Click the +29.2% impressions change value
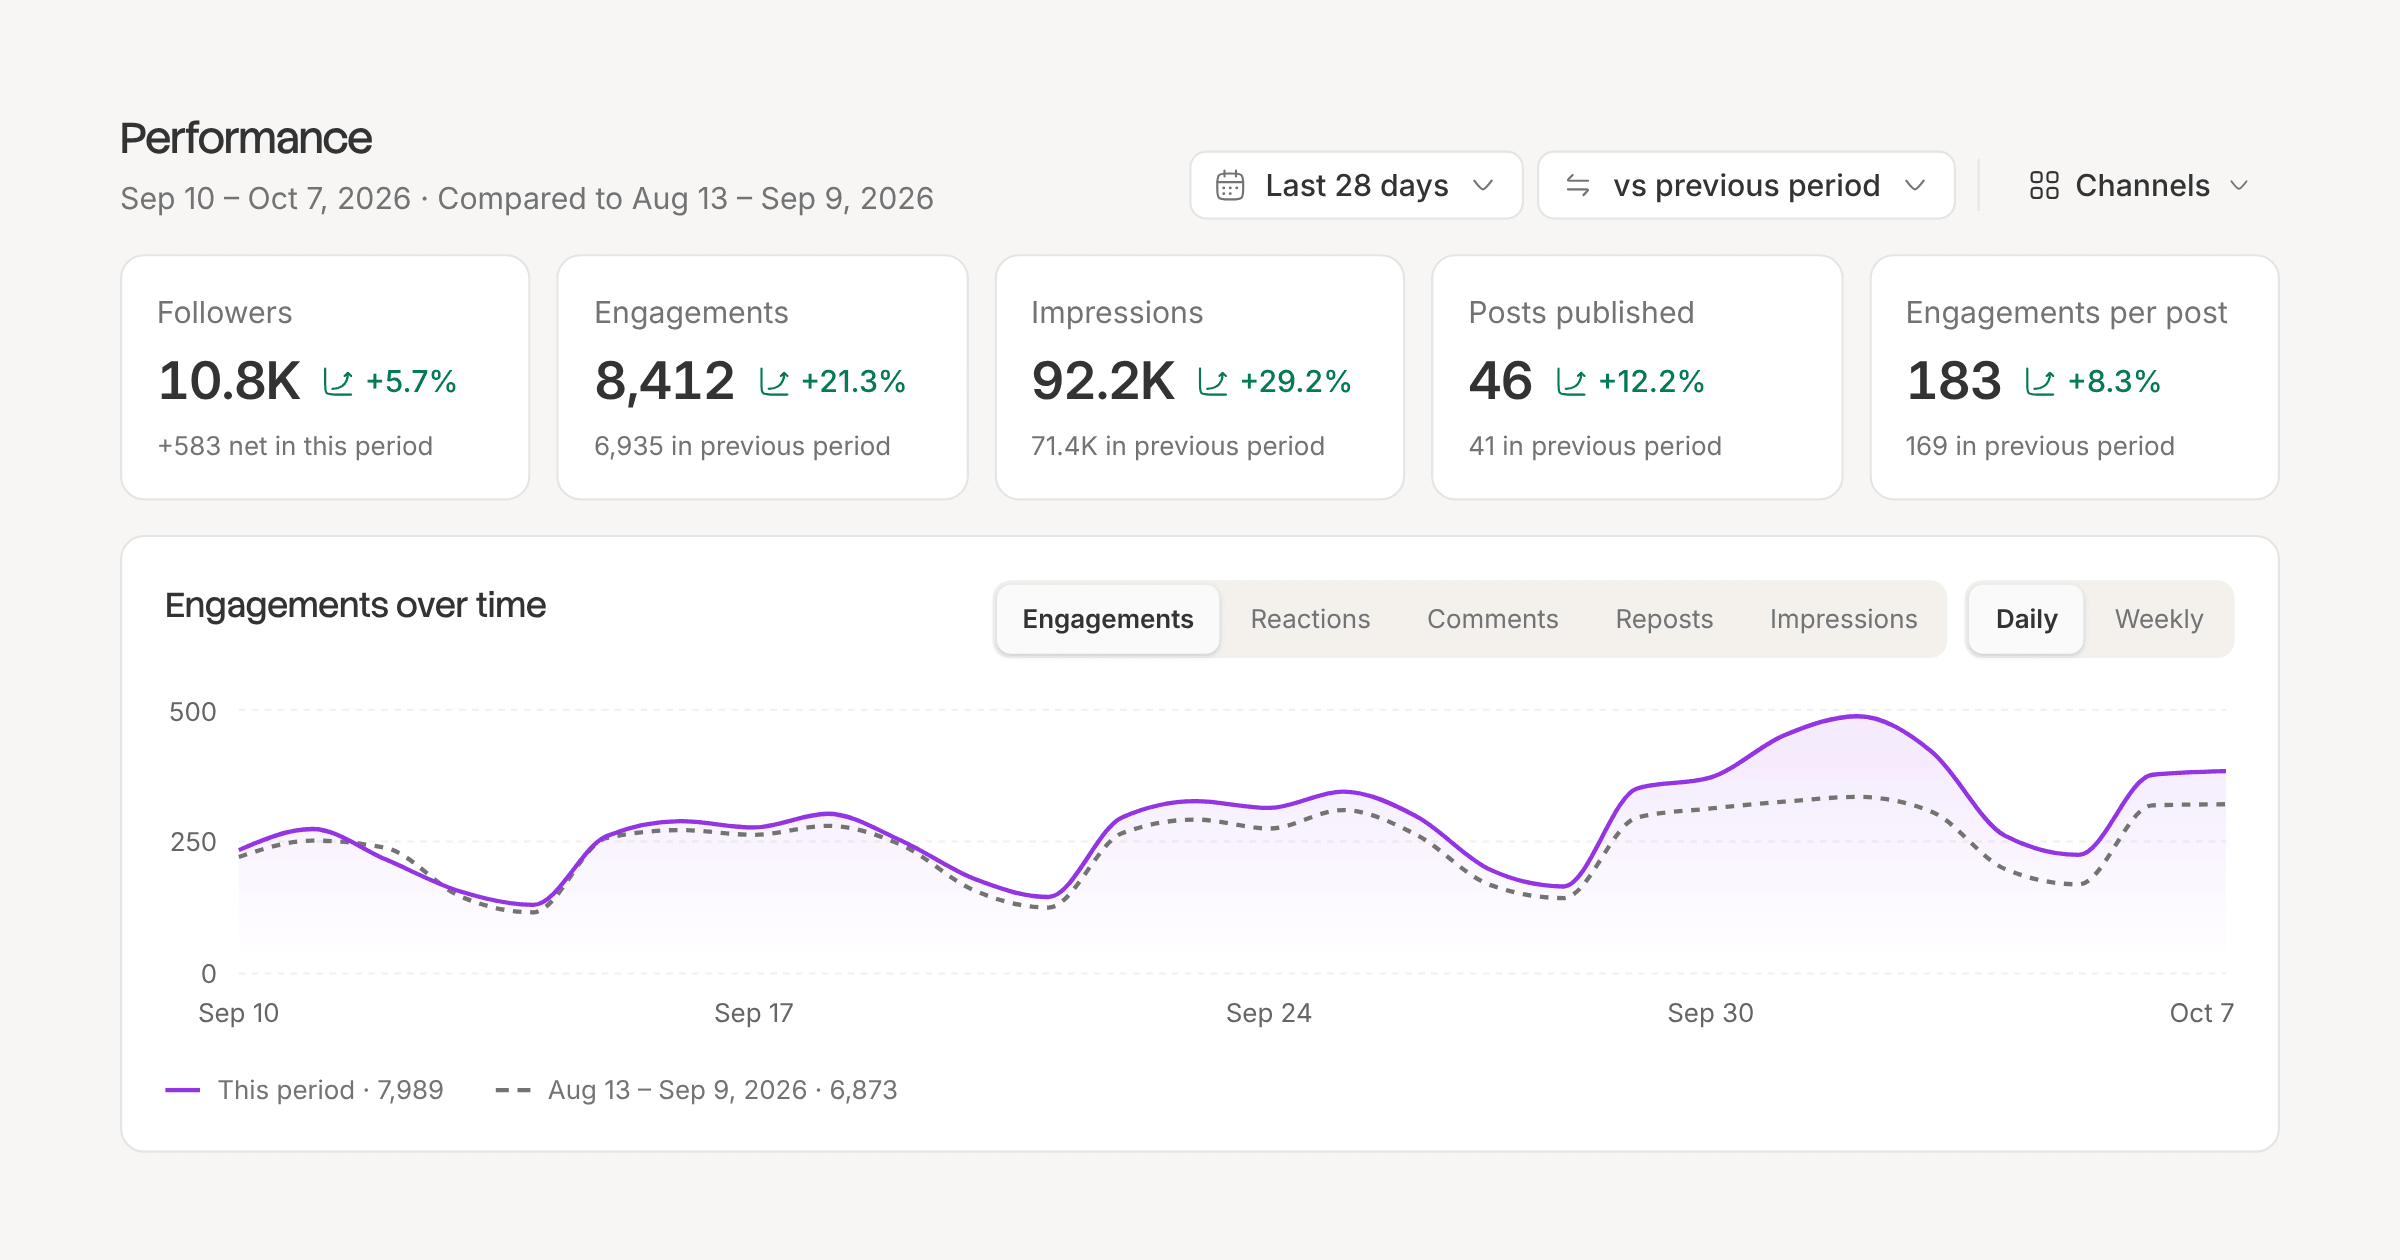The height and width of the screenshot is (1260, 2400). pos(1295,382)
